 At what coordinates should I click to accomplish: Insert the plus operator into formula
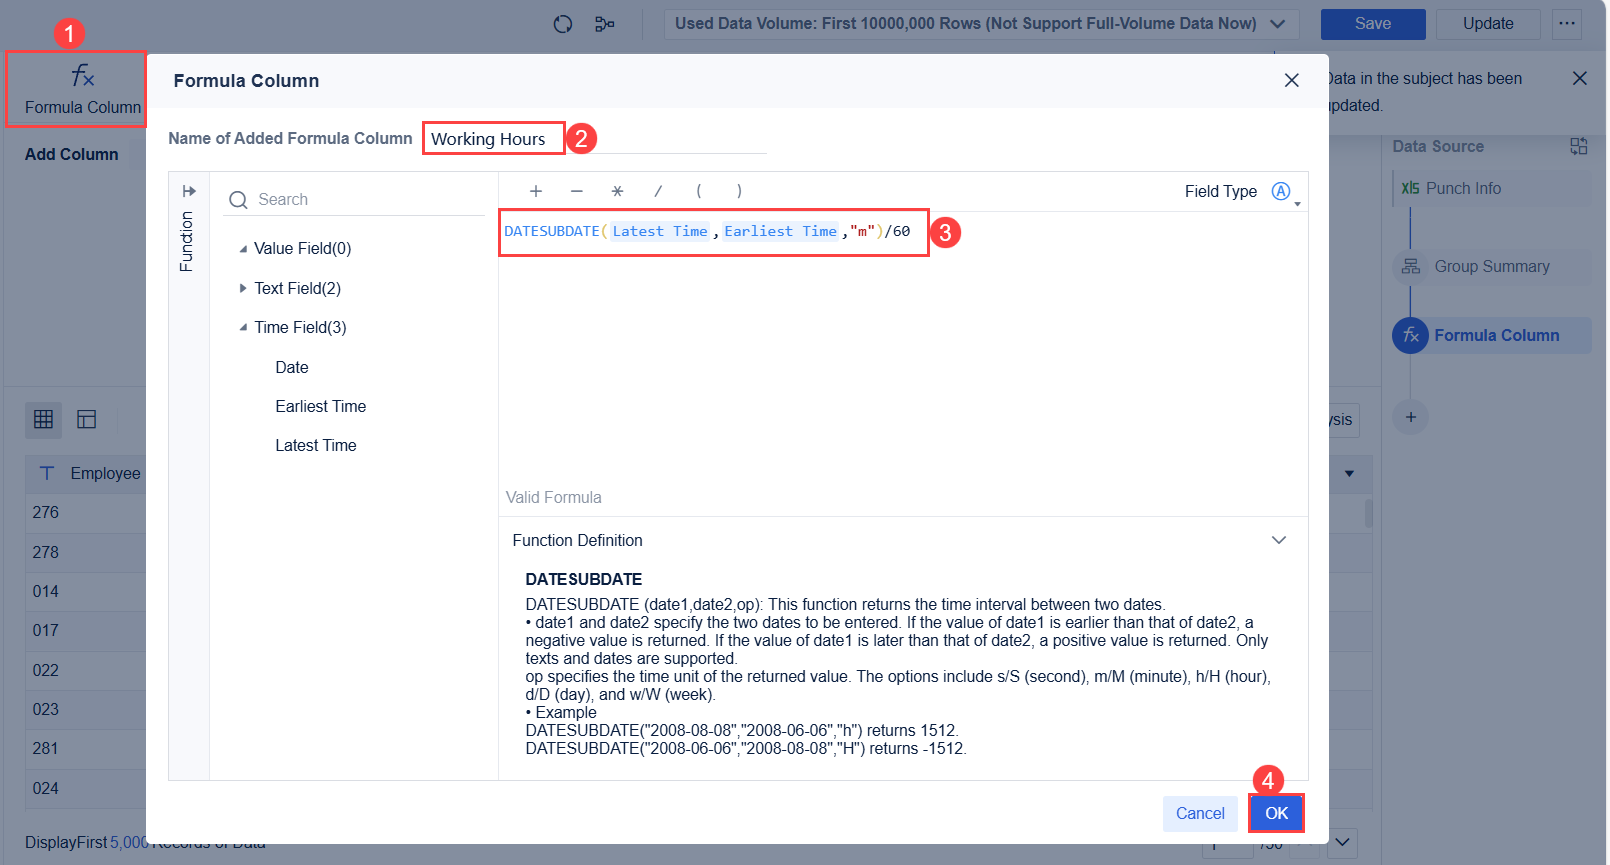536,191
